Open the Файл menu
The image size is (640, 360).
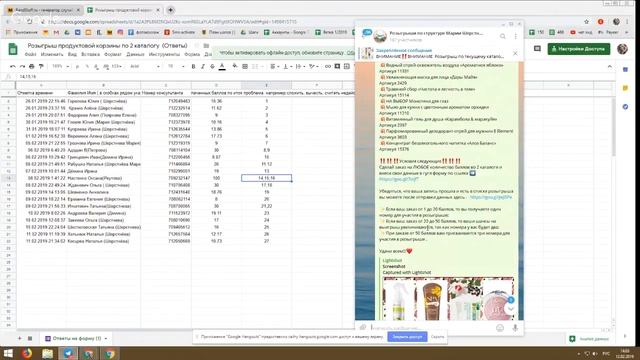coord(30,54)
